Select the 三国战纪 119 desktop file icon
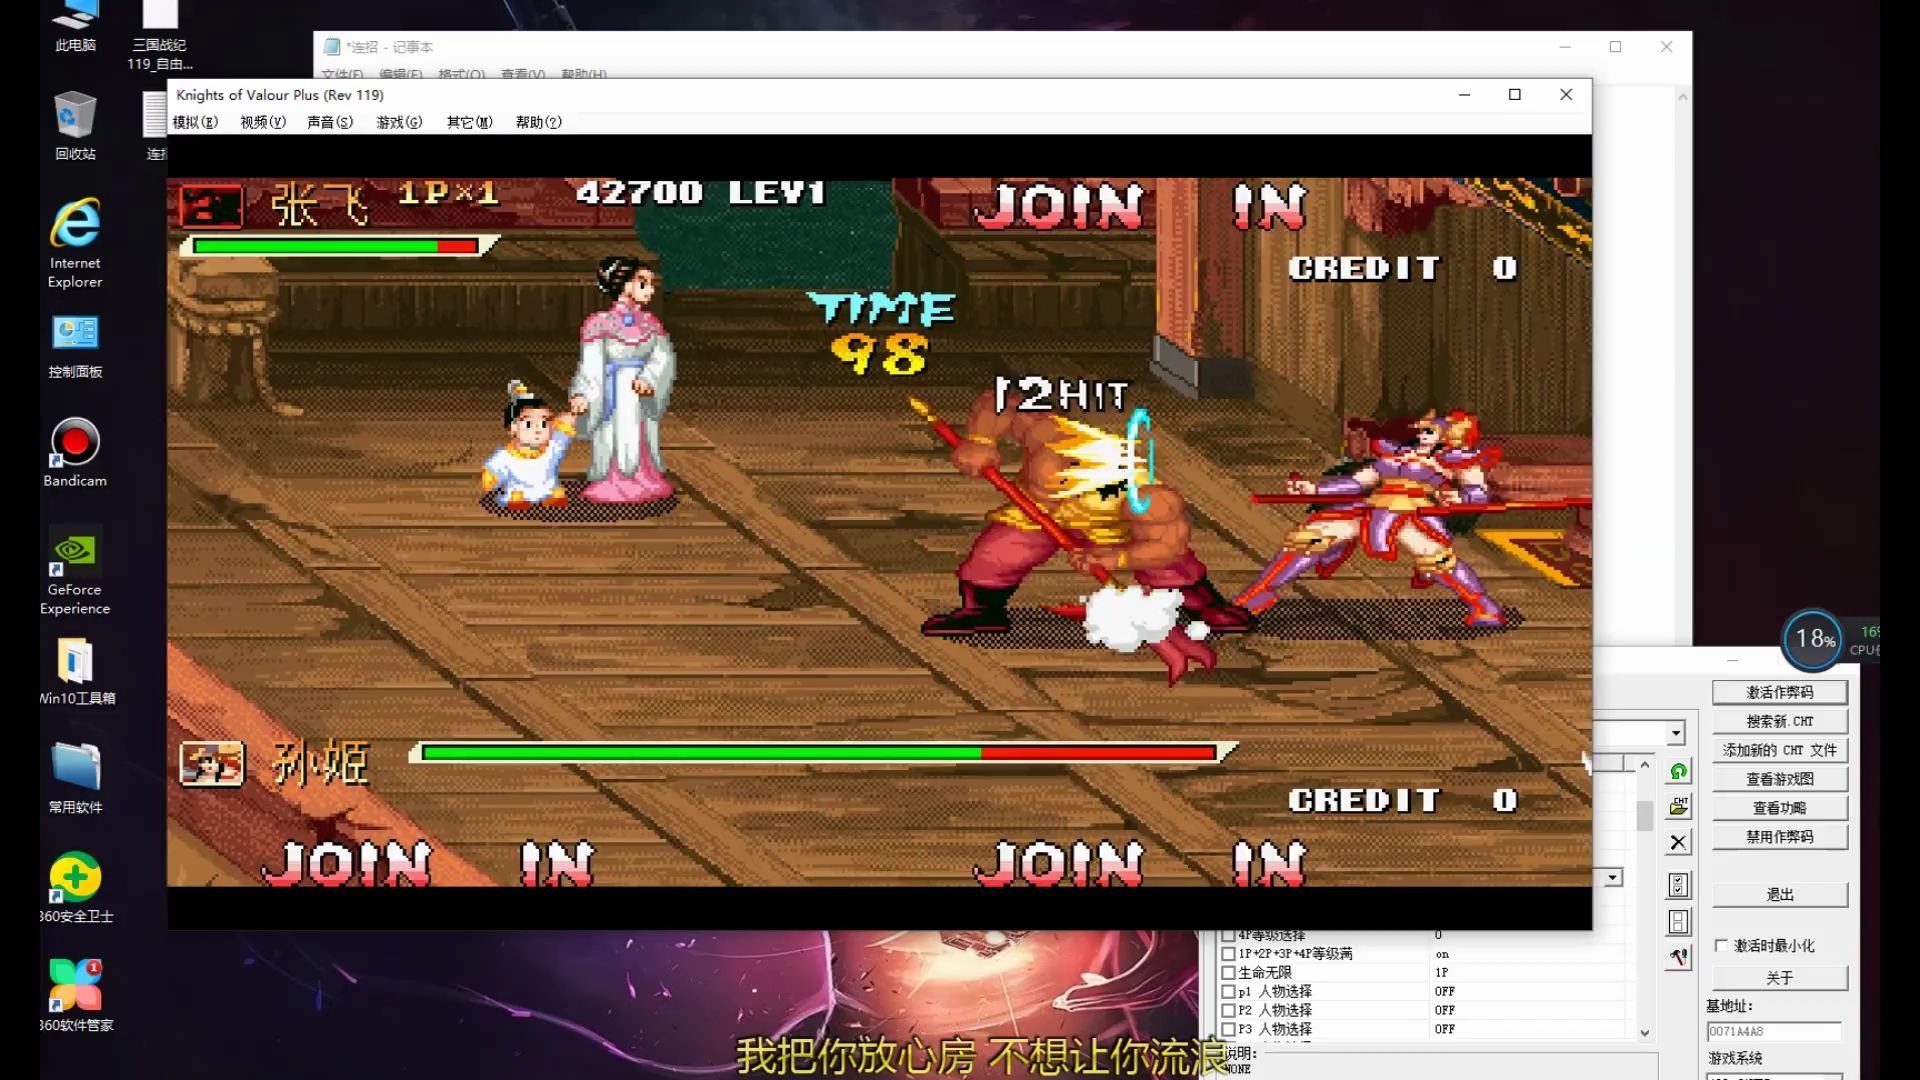Screen dimensions: 1920x1080 tap(160, 36)
